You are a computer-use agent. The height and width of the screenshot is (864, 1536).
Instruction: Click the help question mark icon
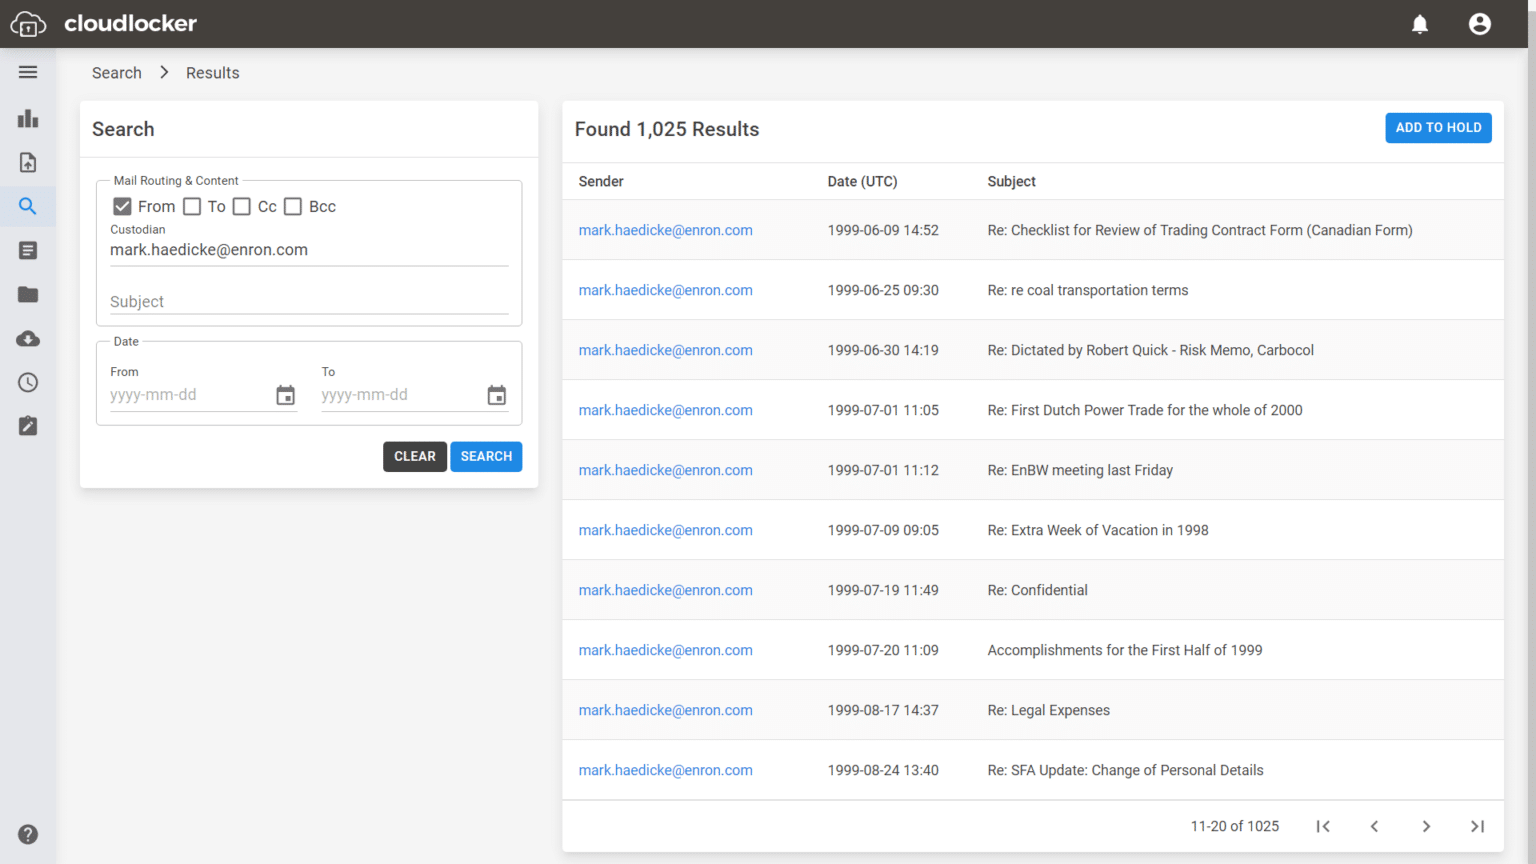(x=27, y=834)
